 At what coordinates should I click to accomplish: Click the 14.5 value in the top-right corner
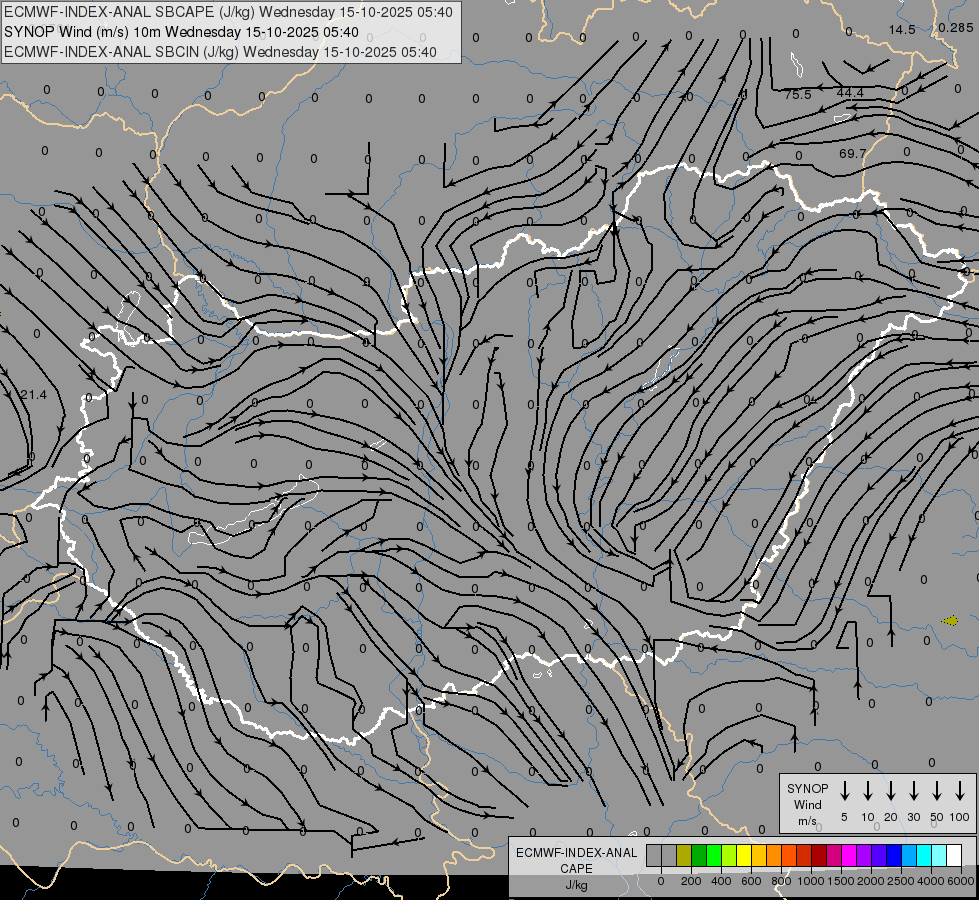[902, 29]
